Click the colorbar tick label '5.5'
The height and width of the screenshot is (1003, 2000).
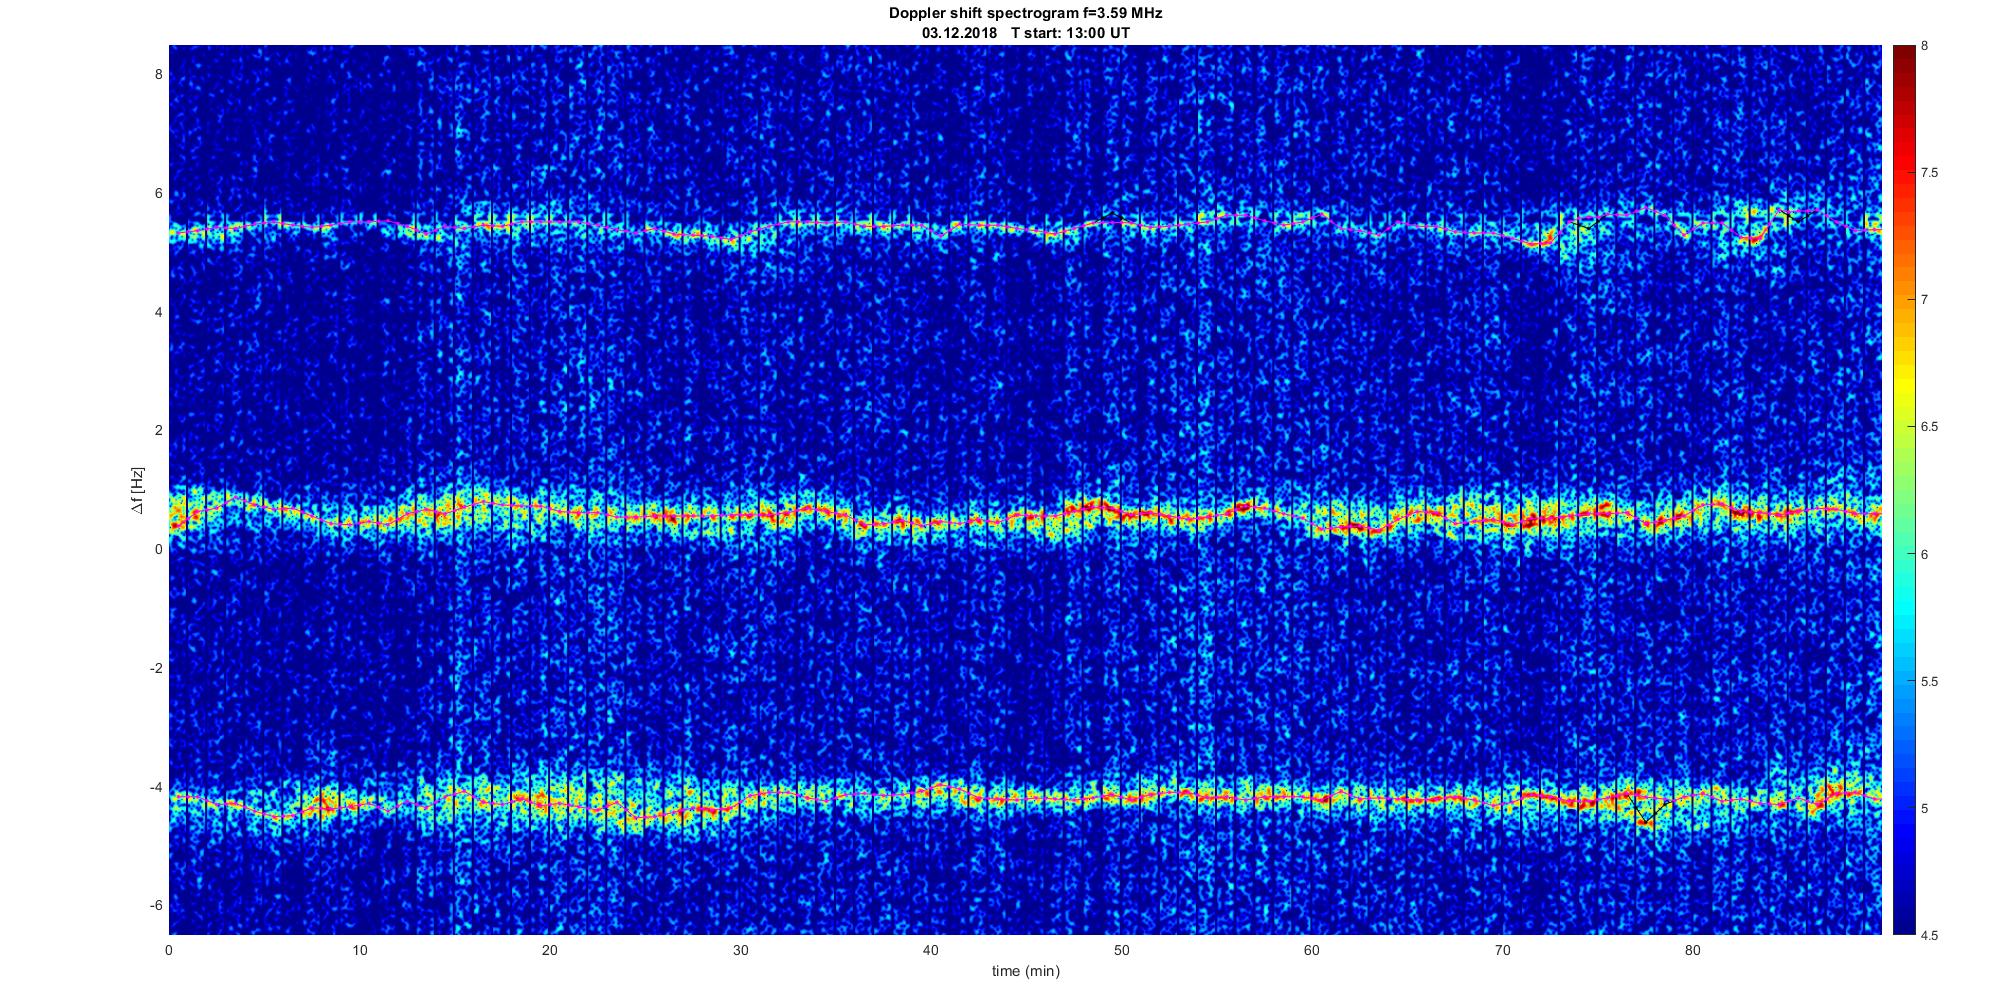[x=1930, y=681]
